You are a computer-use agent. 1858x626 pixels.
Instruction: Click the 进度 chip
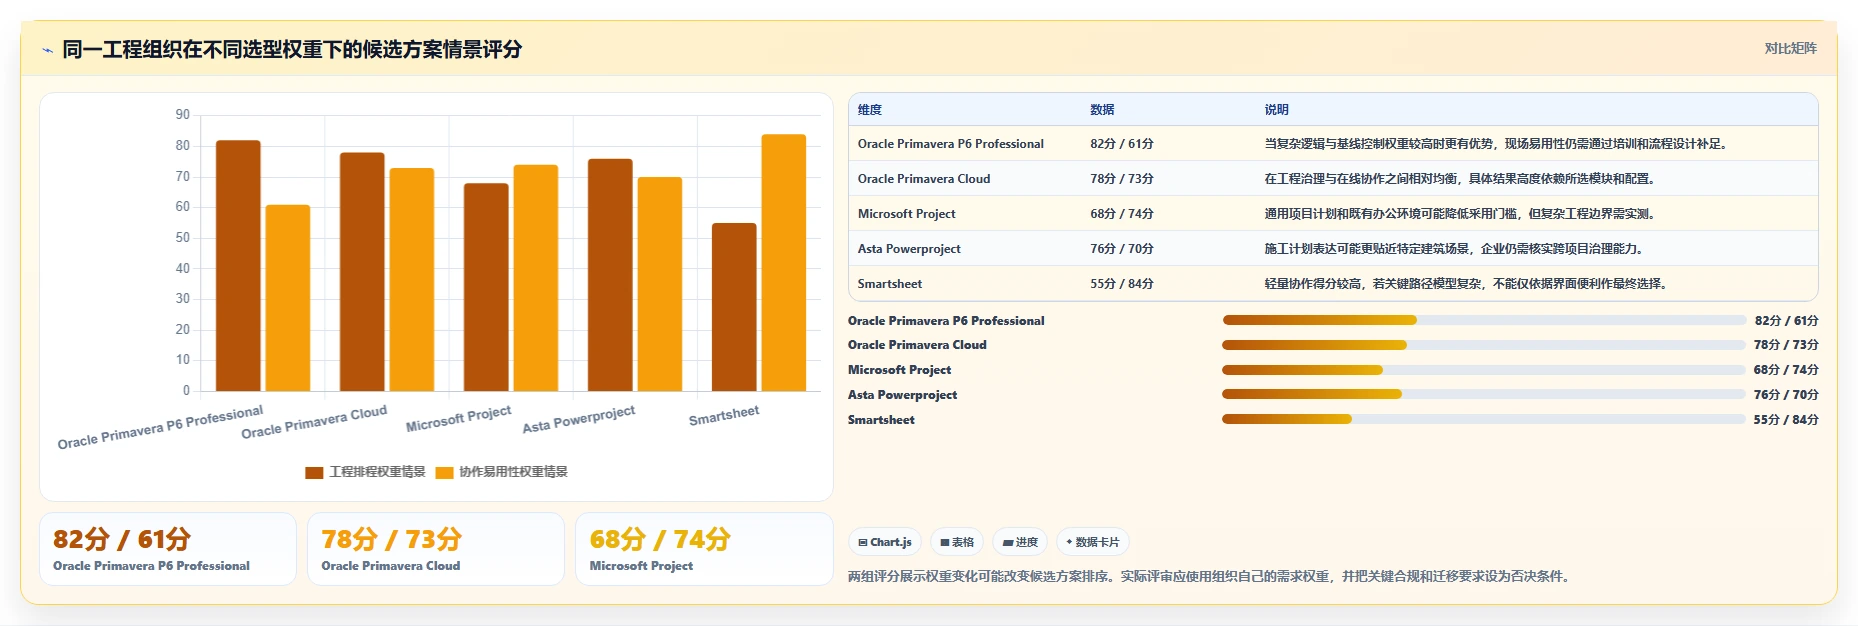1020,542
